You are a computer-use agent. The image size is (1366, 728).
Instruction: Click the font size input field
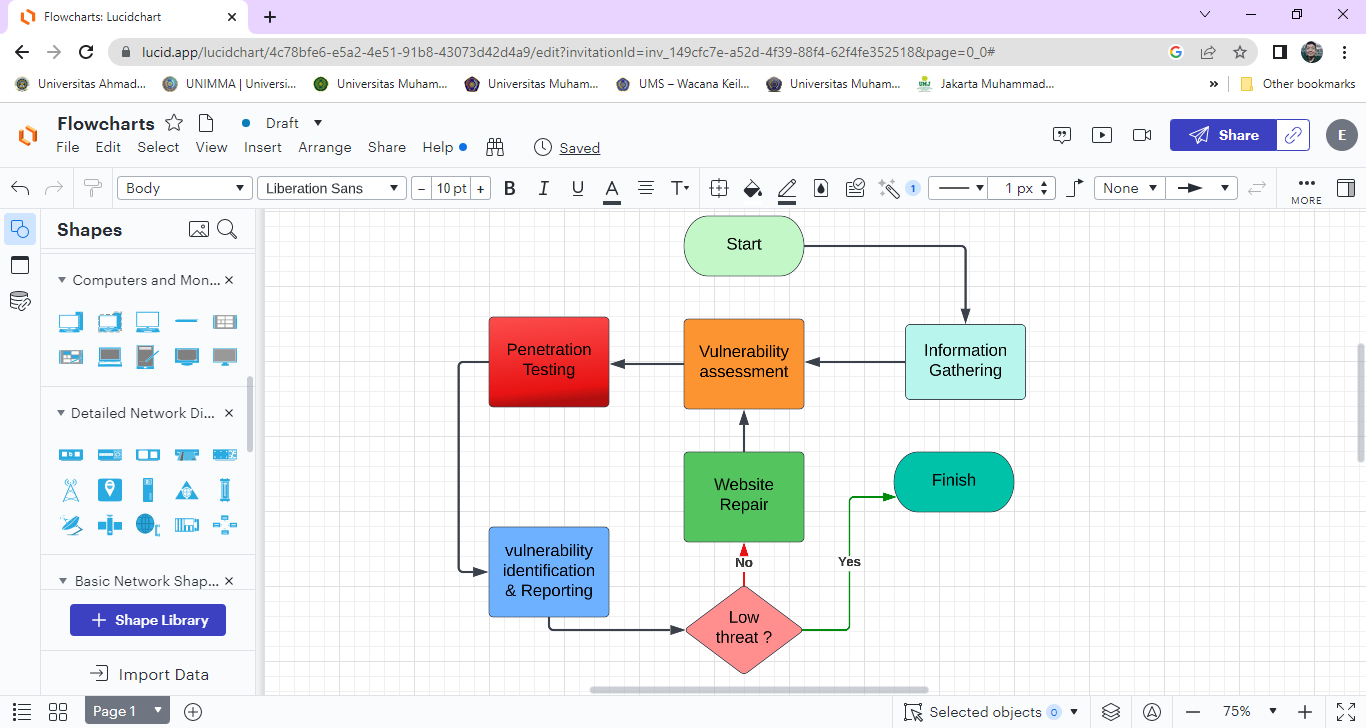tap(451, 188)
